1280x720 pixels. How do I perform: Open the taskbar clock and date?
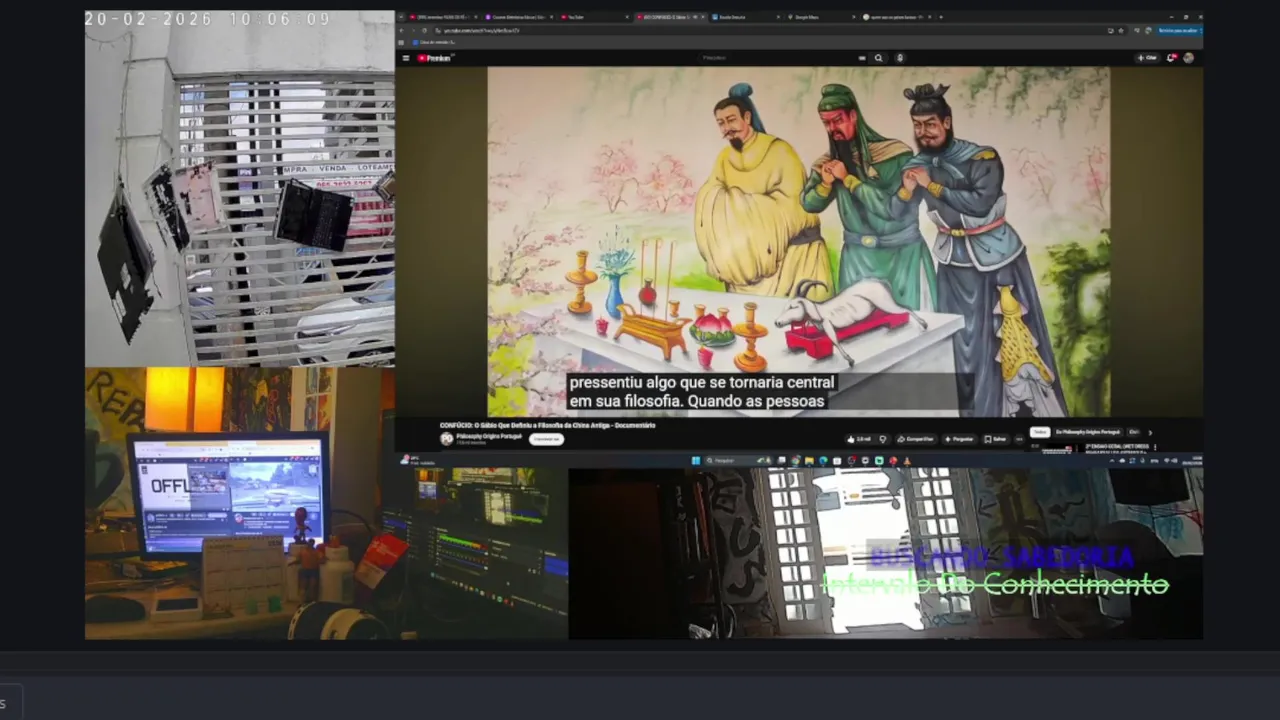coord(1193,461)
